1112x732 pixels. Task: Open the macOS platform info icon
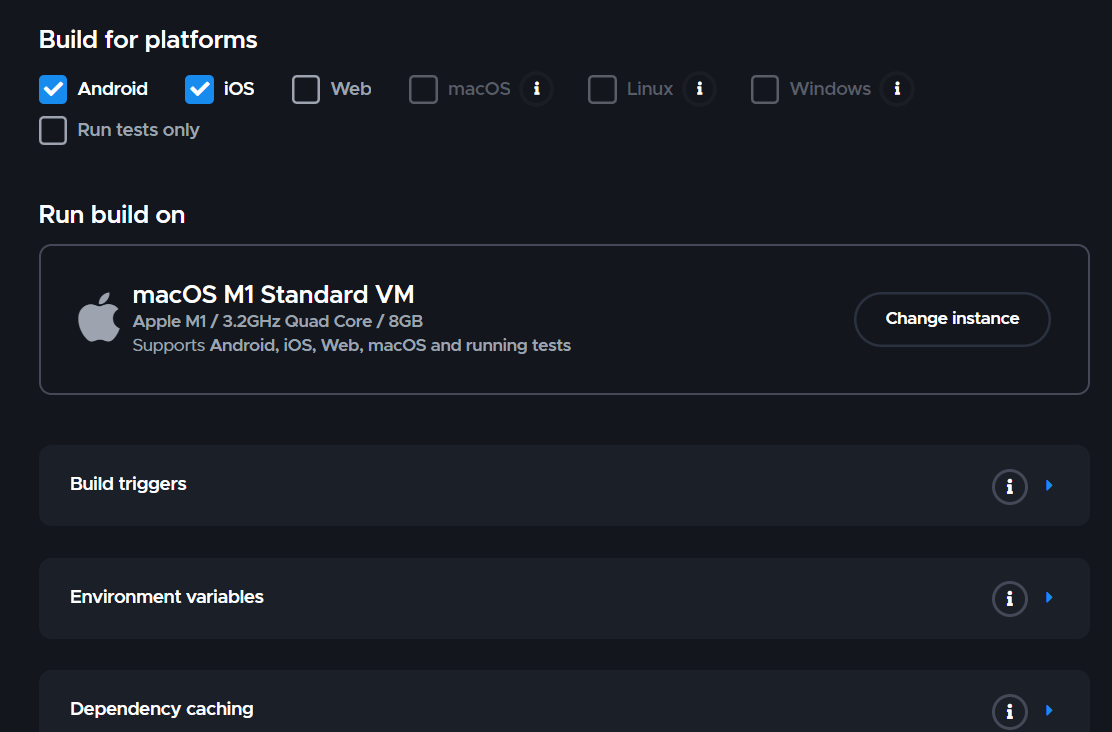(537, 89)
